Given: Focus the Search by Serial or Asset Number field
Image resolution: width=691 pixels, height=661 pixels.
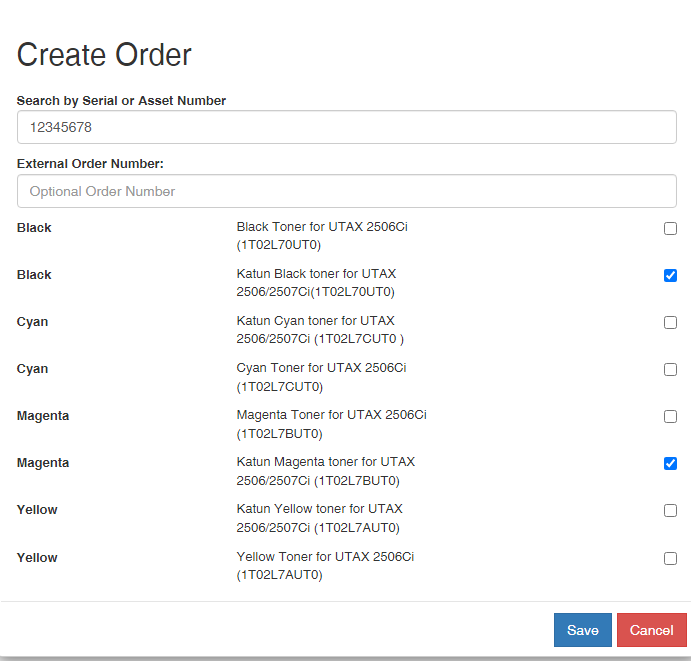Looking at the screenshot, I should tap(347, 127).
